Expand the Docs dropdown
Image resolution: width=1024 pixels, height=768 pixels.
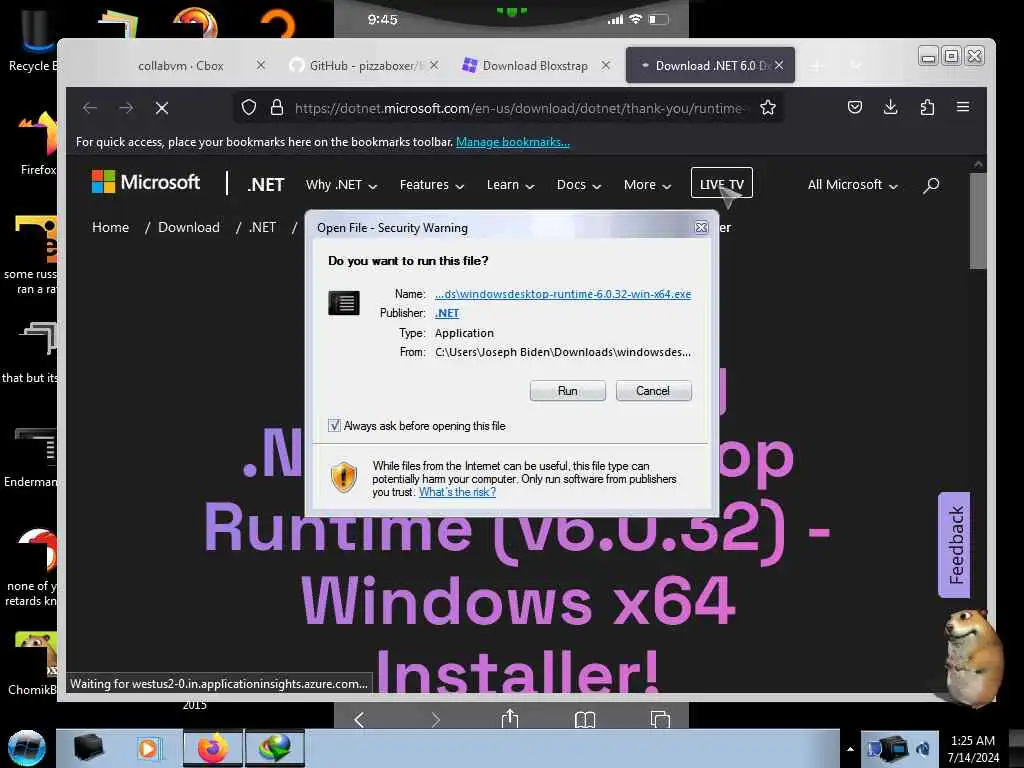tap(579, 185)
